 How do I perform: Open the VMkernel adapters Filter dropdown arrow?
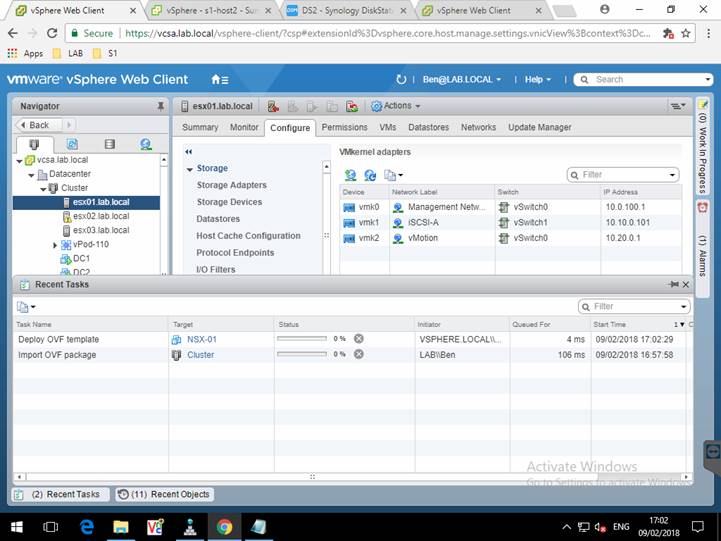pyautogui.click(x=672, y=175)
